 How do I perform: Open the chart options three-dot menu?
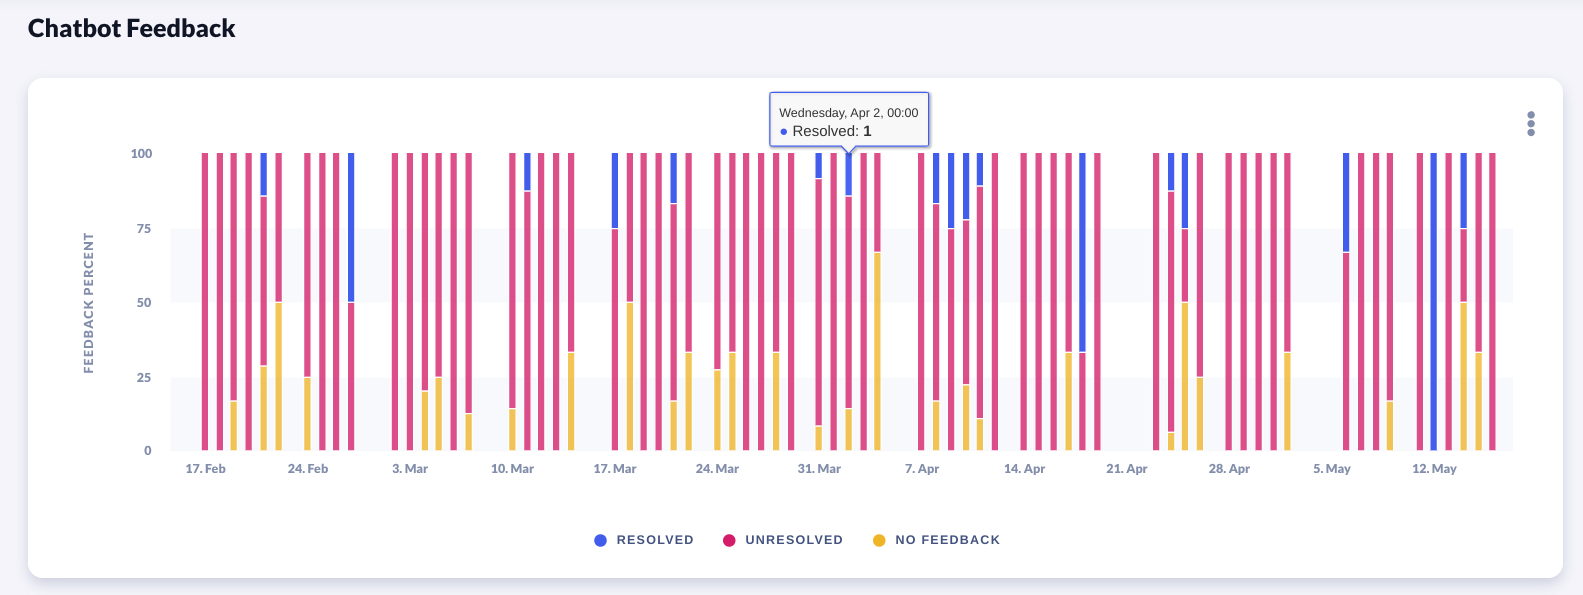[1530, 124]
